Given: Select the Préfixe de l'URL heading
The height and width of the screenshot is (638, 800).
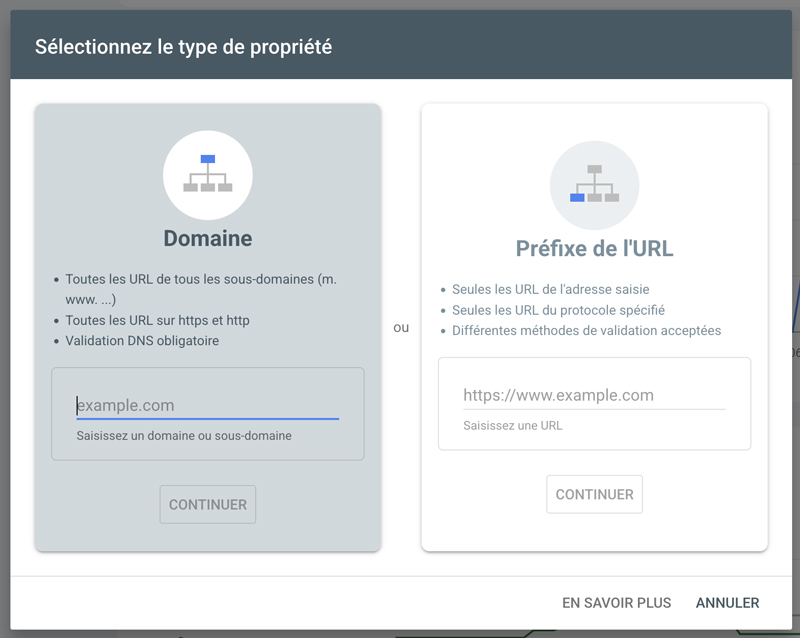Looking at the screenshot, I should pos(594,249).
